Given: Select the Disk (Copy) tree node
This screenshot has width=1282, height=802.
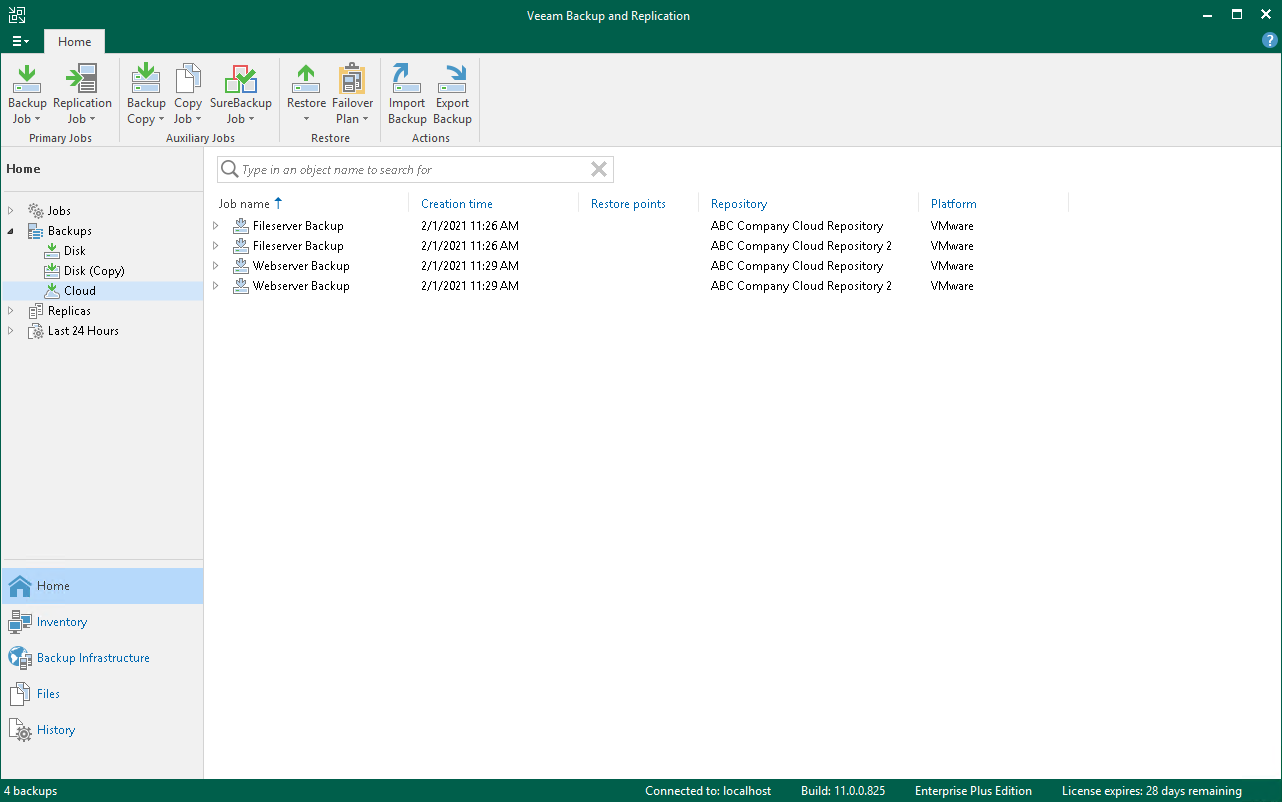Looking at the screenshot, I should point(94,271).
